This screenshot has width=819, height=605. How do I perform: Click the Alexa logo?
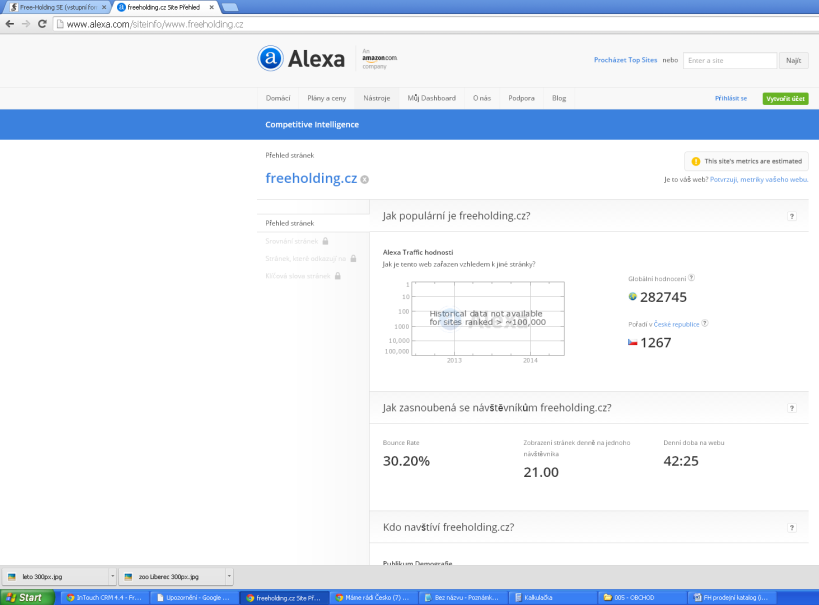[x=301, y=59]
